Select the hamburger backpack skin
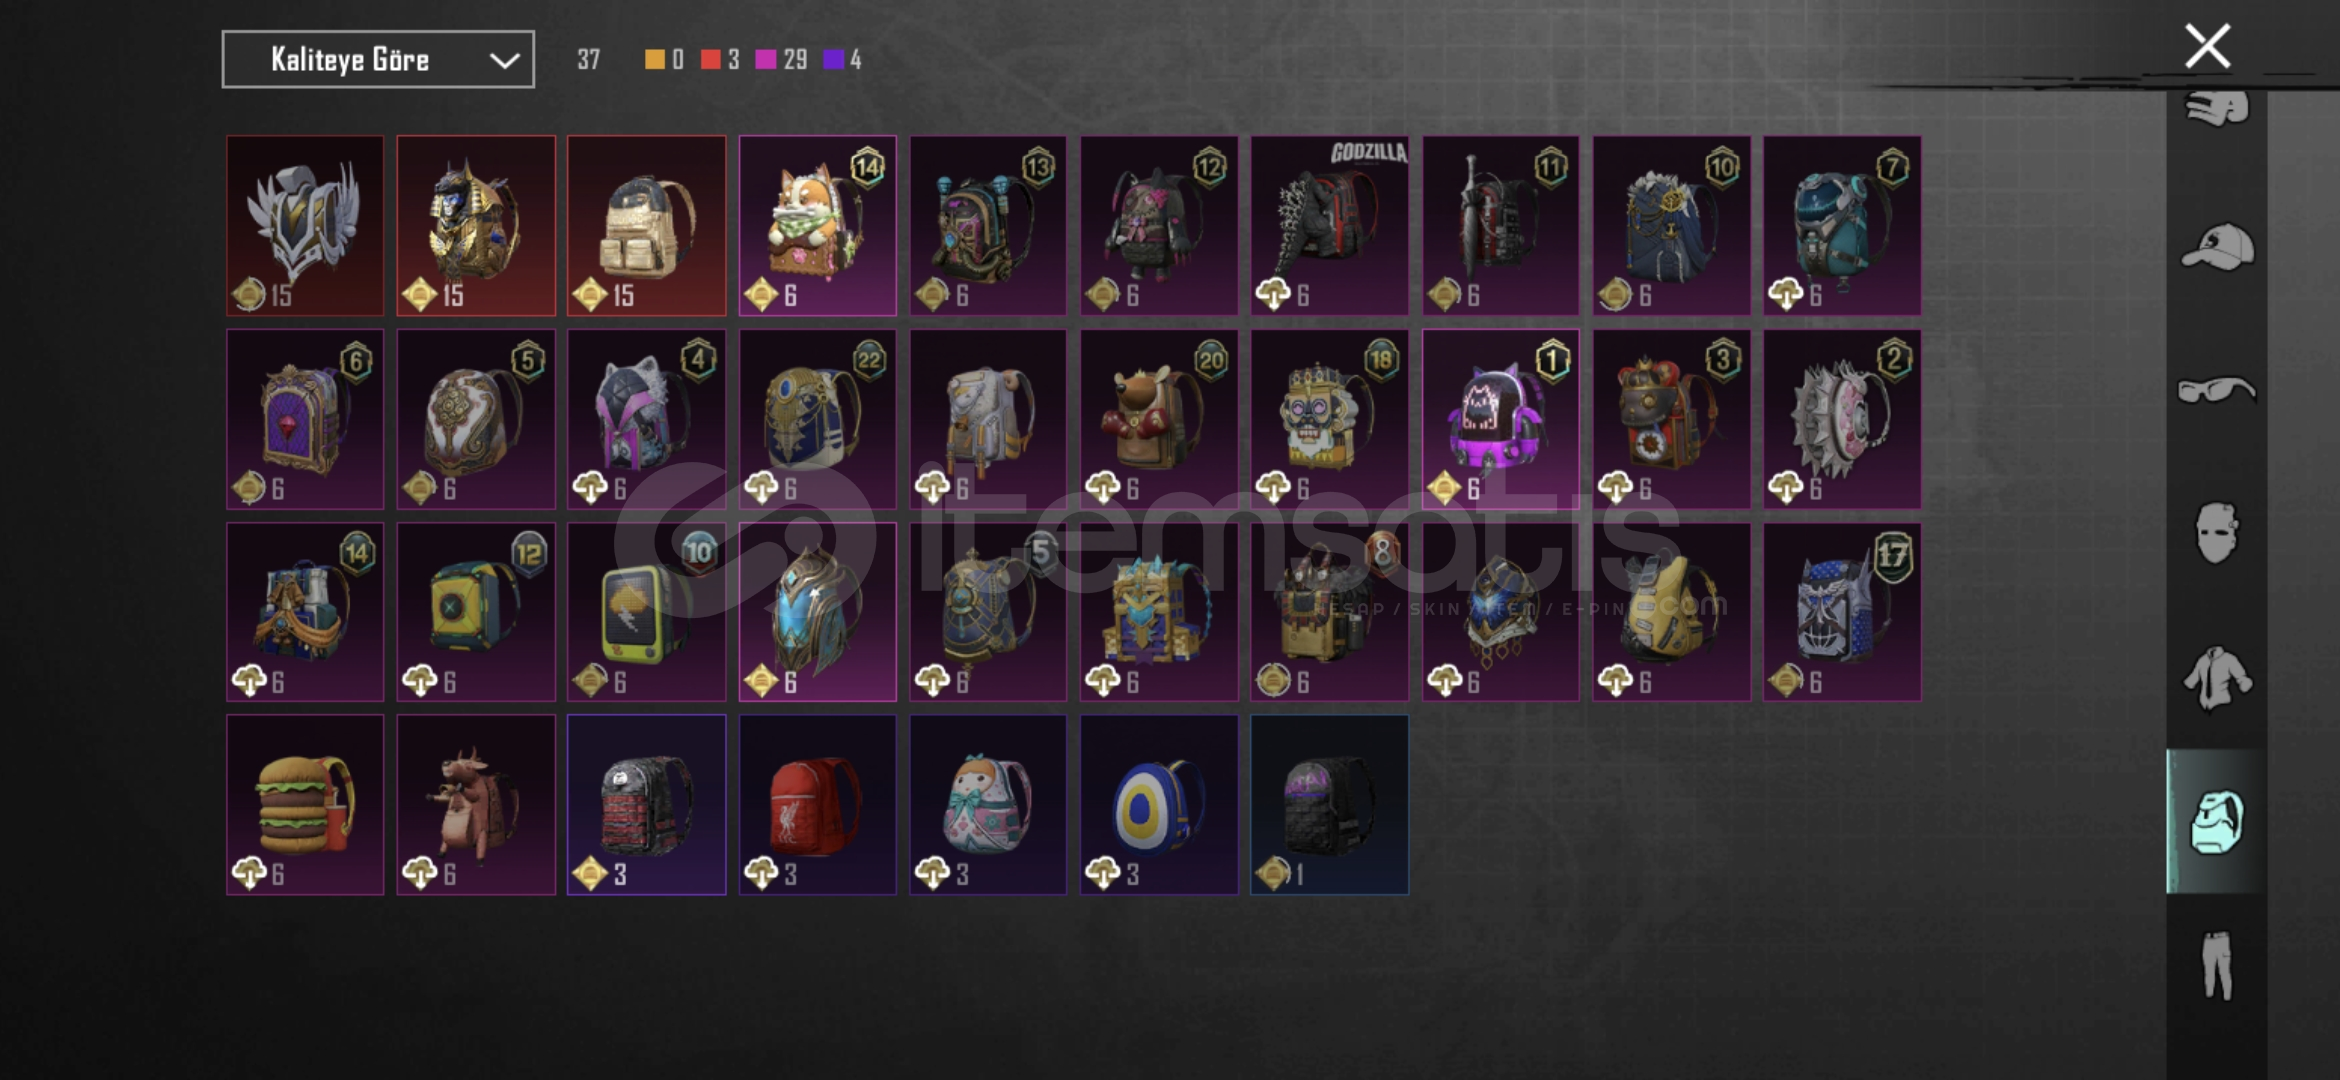Viewport: 2340px width, 1080px height. coord(305,805)
